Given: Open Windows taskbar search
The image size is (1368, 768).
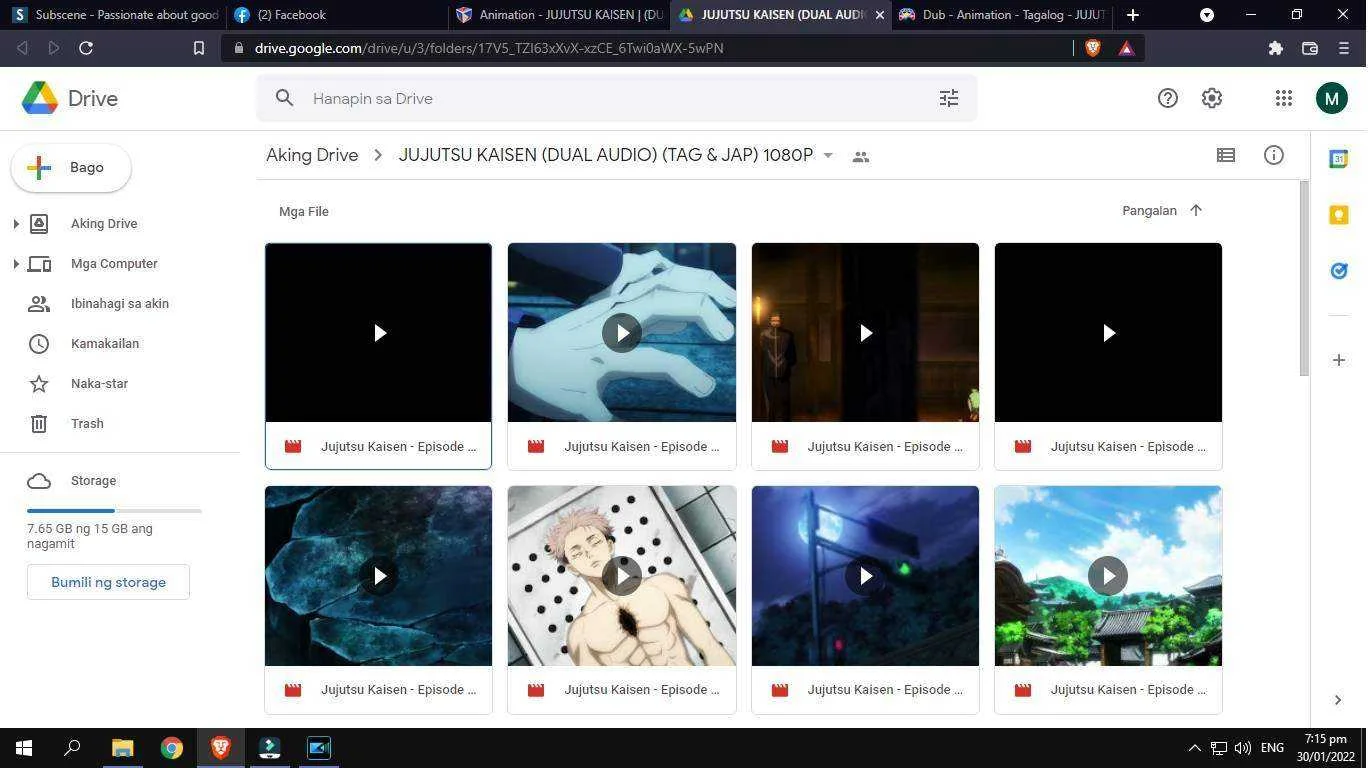Looking at the screenshot, I should coord(72,748).
